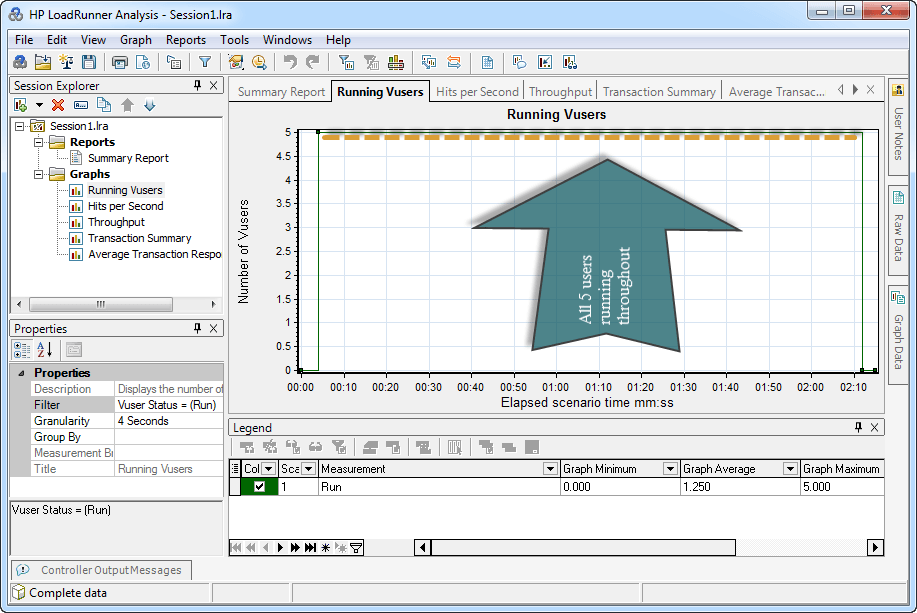Open the Measurement column dropdown in Legend
The width and height of the screenshot is (917, 613).
[549, 469]
